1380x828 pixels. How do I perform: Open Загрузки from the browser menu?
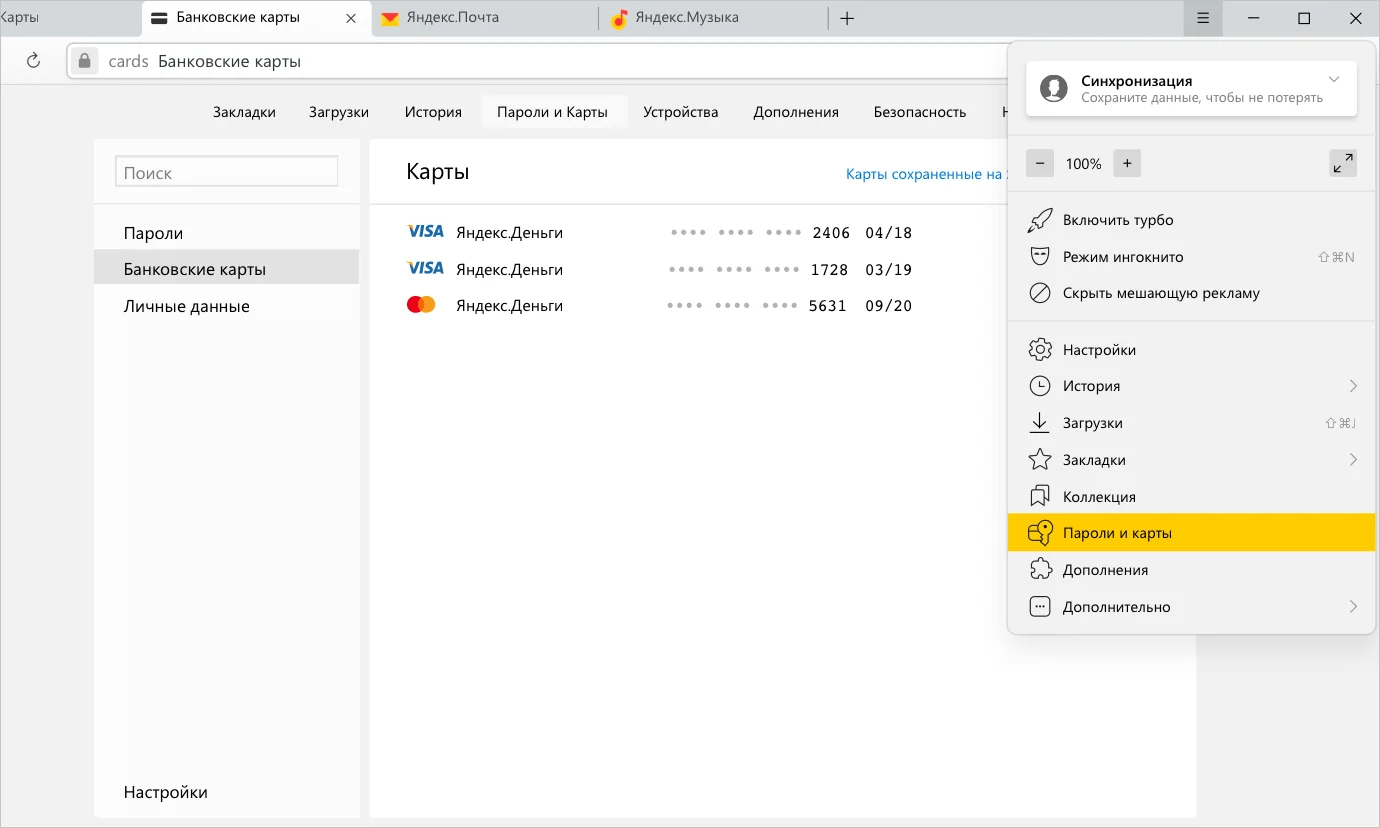(x=1192, y=423)
